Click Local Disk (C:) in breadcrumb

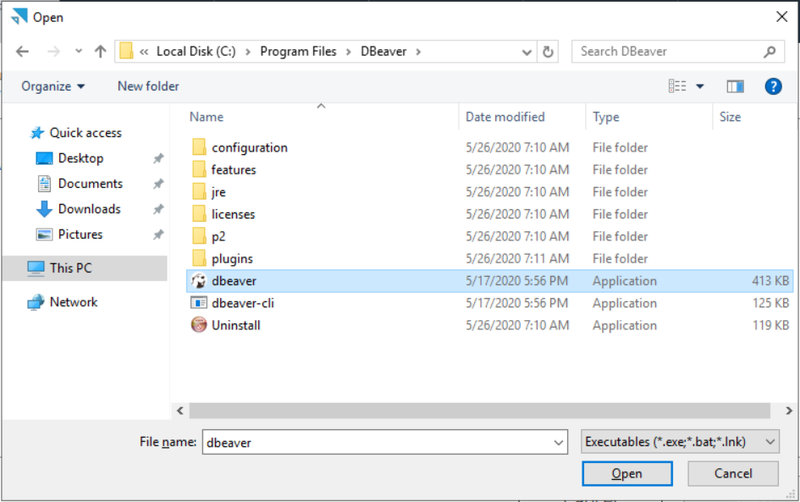click(x=196, y=52)
